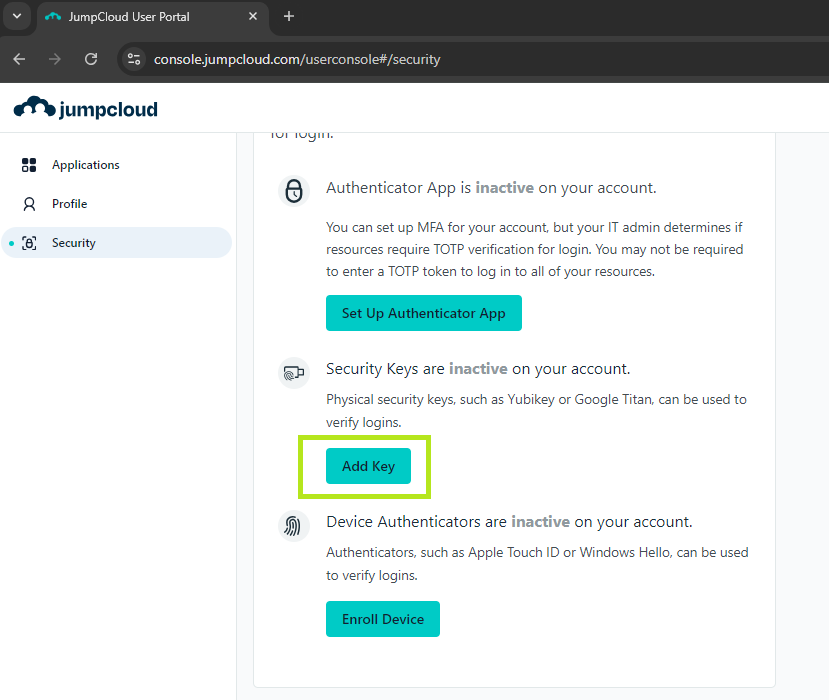
Task: Reload the page with the refresh icon
Action: 91,59
